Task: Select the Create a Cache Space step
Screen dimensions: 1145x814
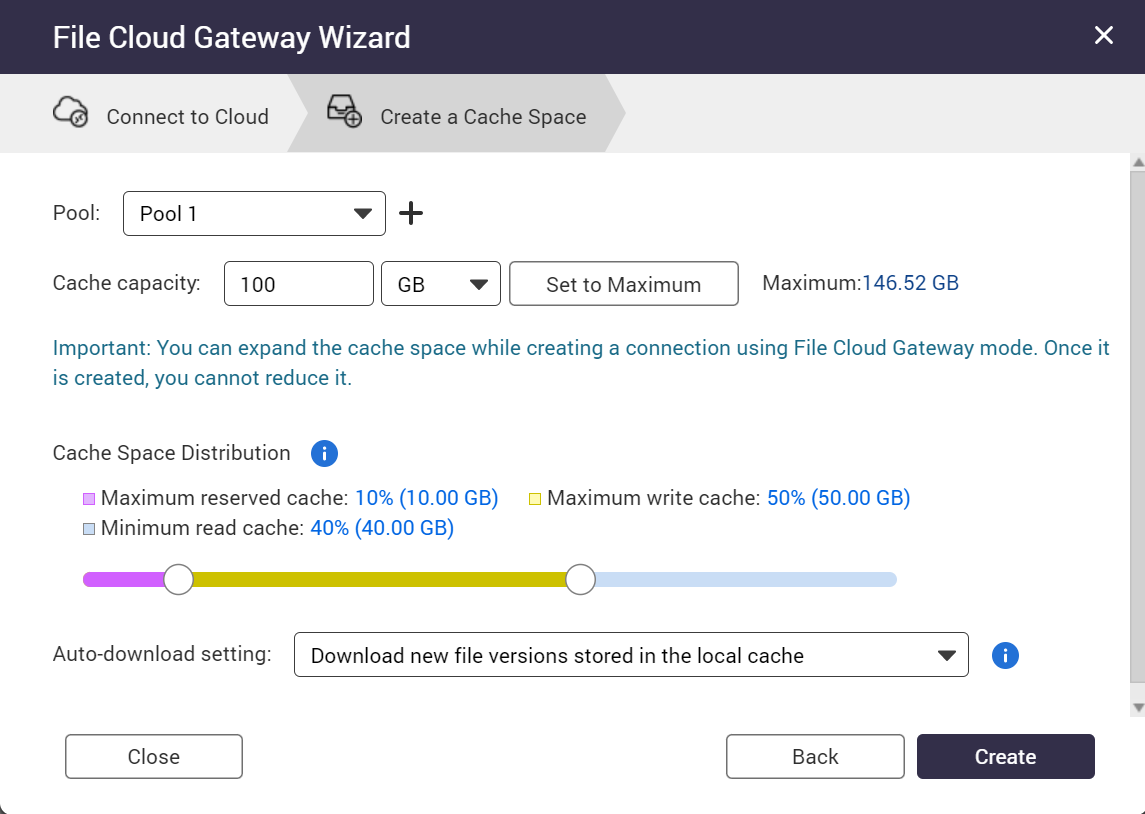Action: 456,113
